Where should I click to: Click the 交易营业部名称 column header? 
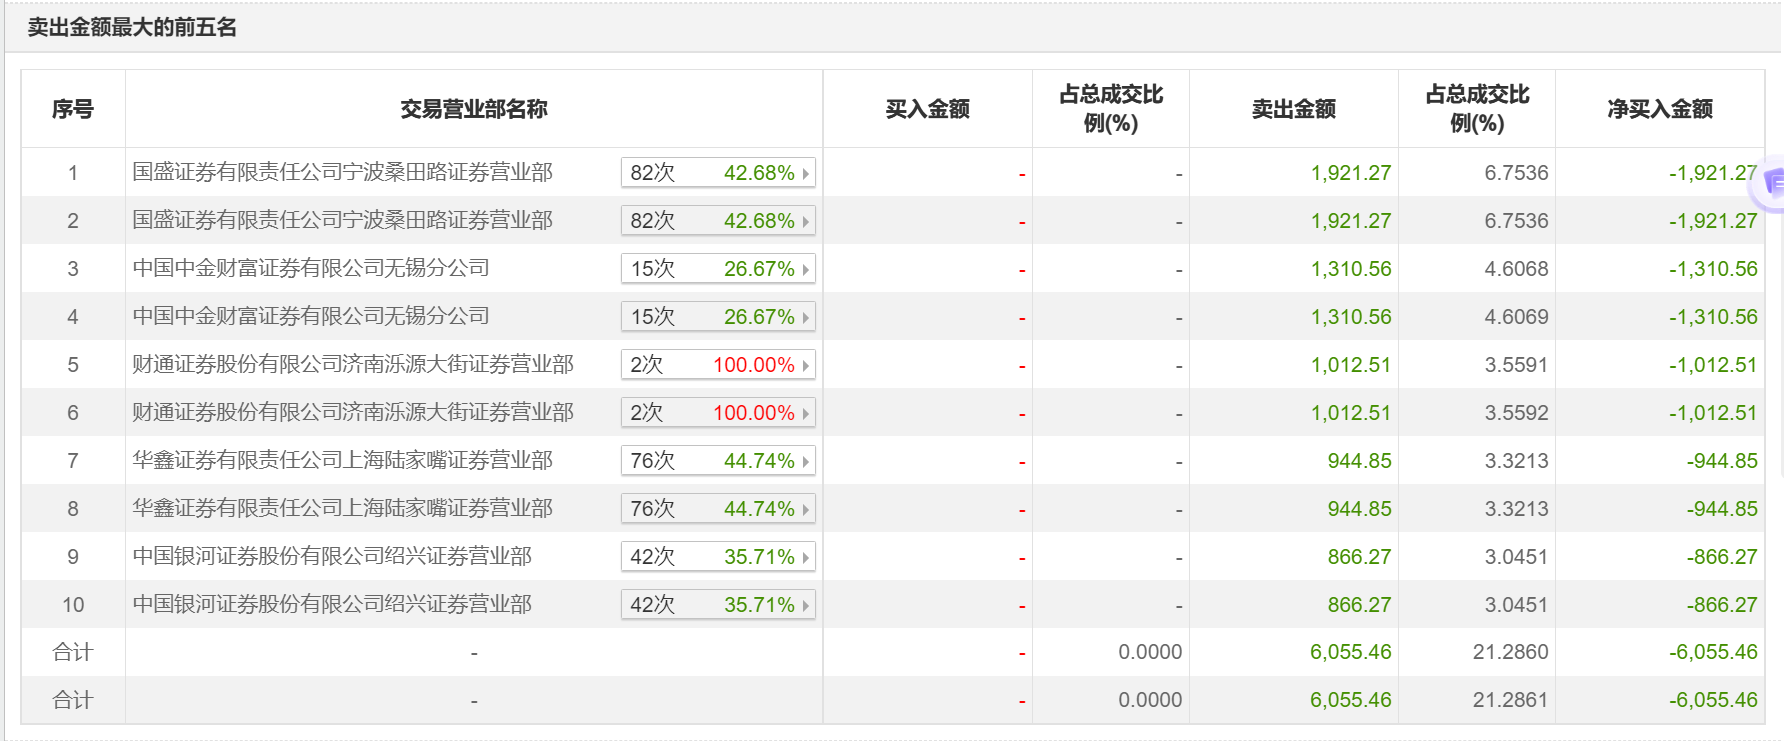474,109
